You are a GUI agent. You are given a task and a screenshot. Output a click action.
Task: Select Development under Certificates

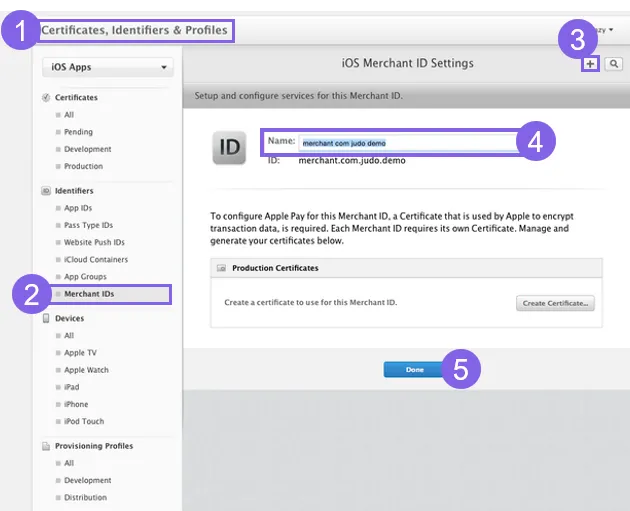[x=88, y=149]
